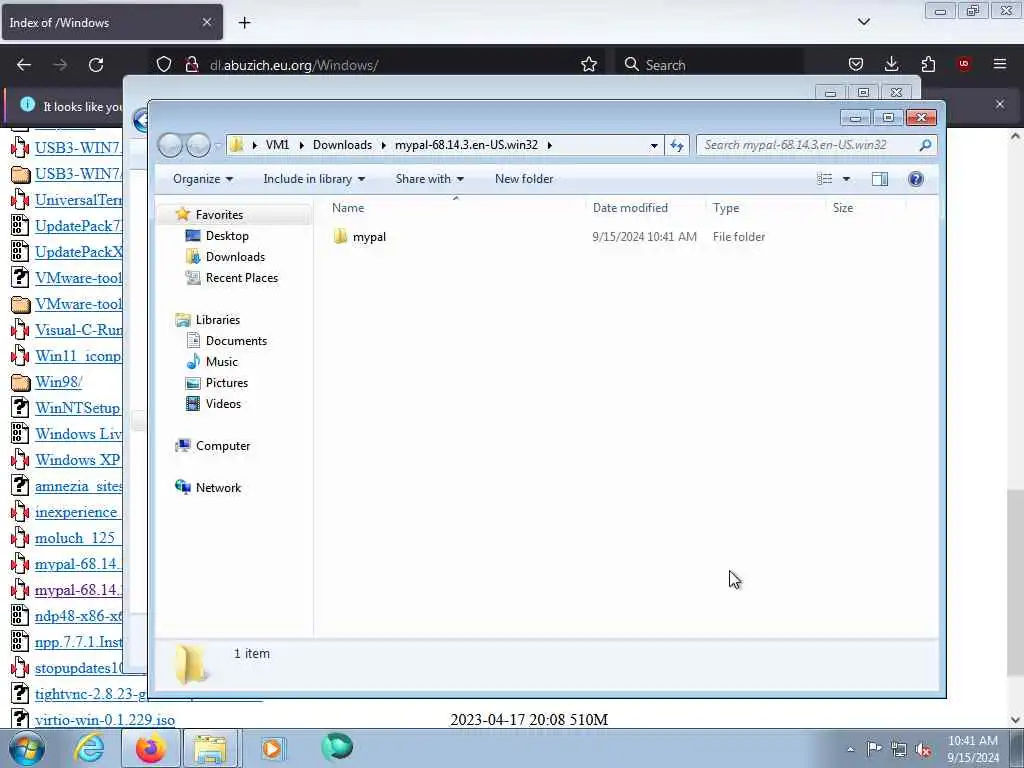Image resolution: width=1024 pixels, height=768 pixels.
Task: Click the Windows Start button
Action: (x=26, y=749)
